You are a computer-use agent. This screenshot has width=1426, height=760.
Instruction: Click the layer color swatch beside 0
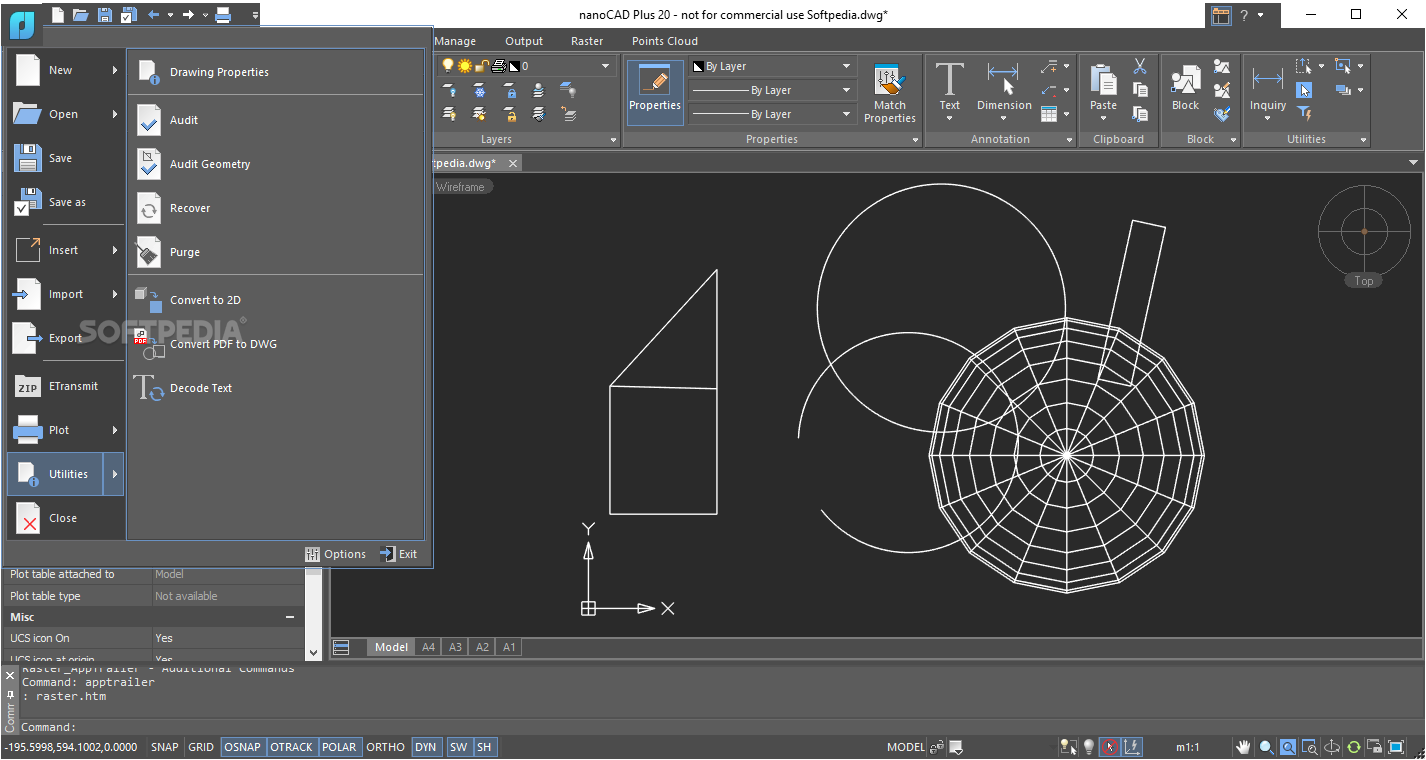[514, 66]
